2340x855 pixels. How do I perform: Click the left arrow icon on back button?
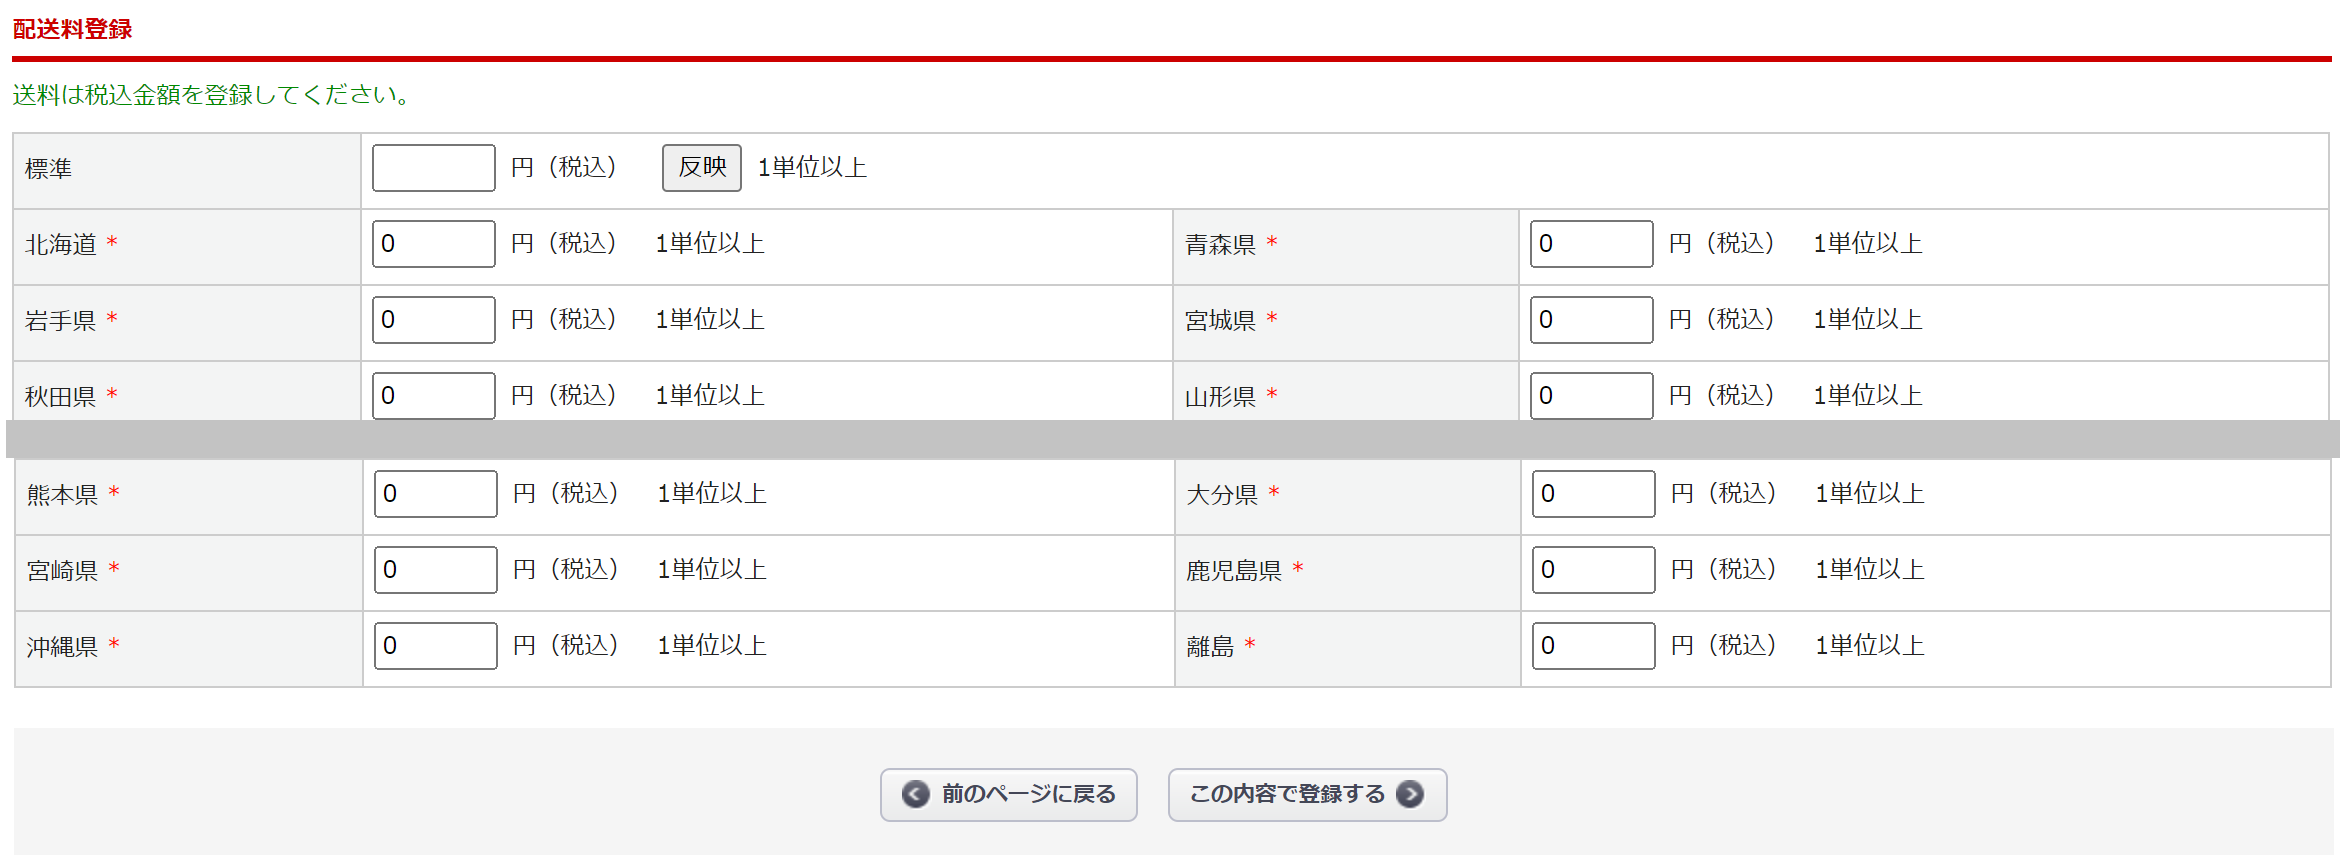tap(915, 794)
